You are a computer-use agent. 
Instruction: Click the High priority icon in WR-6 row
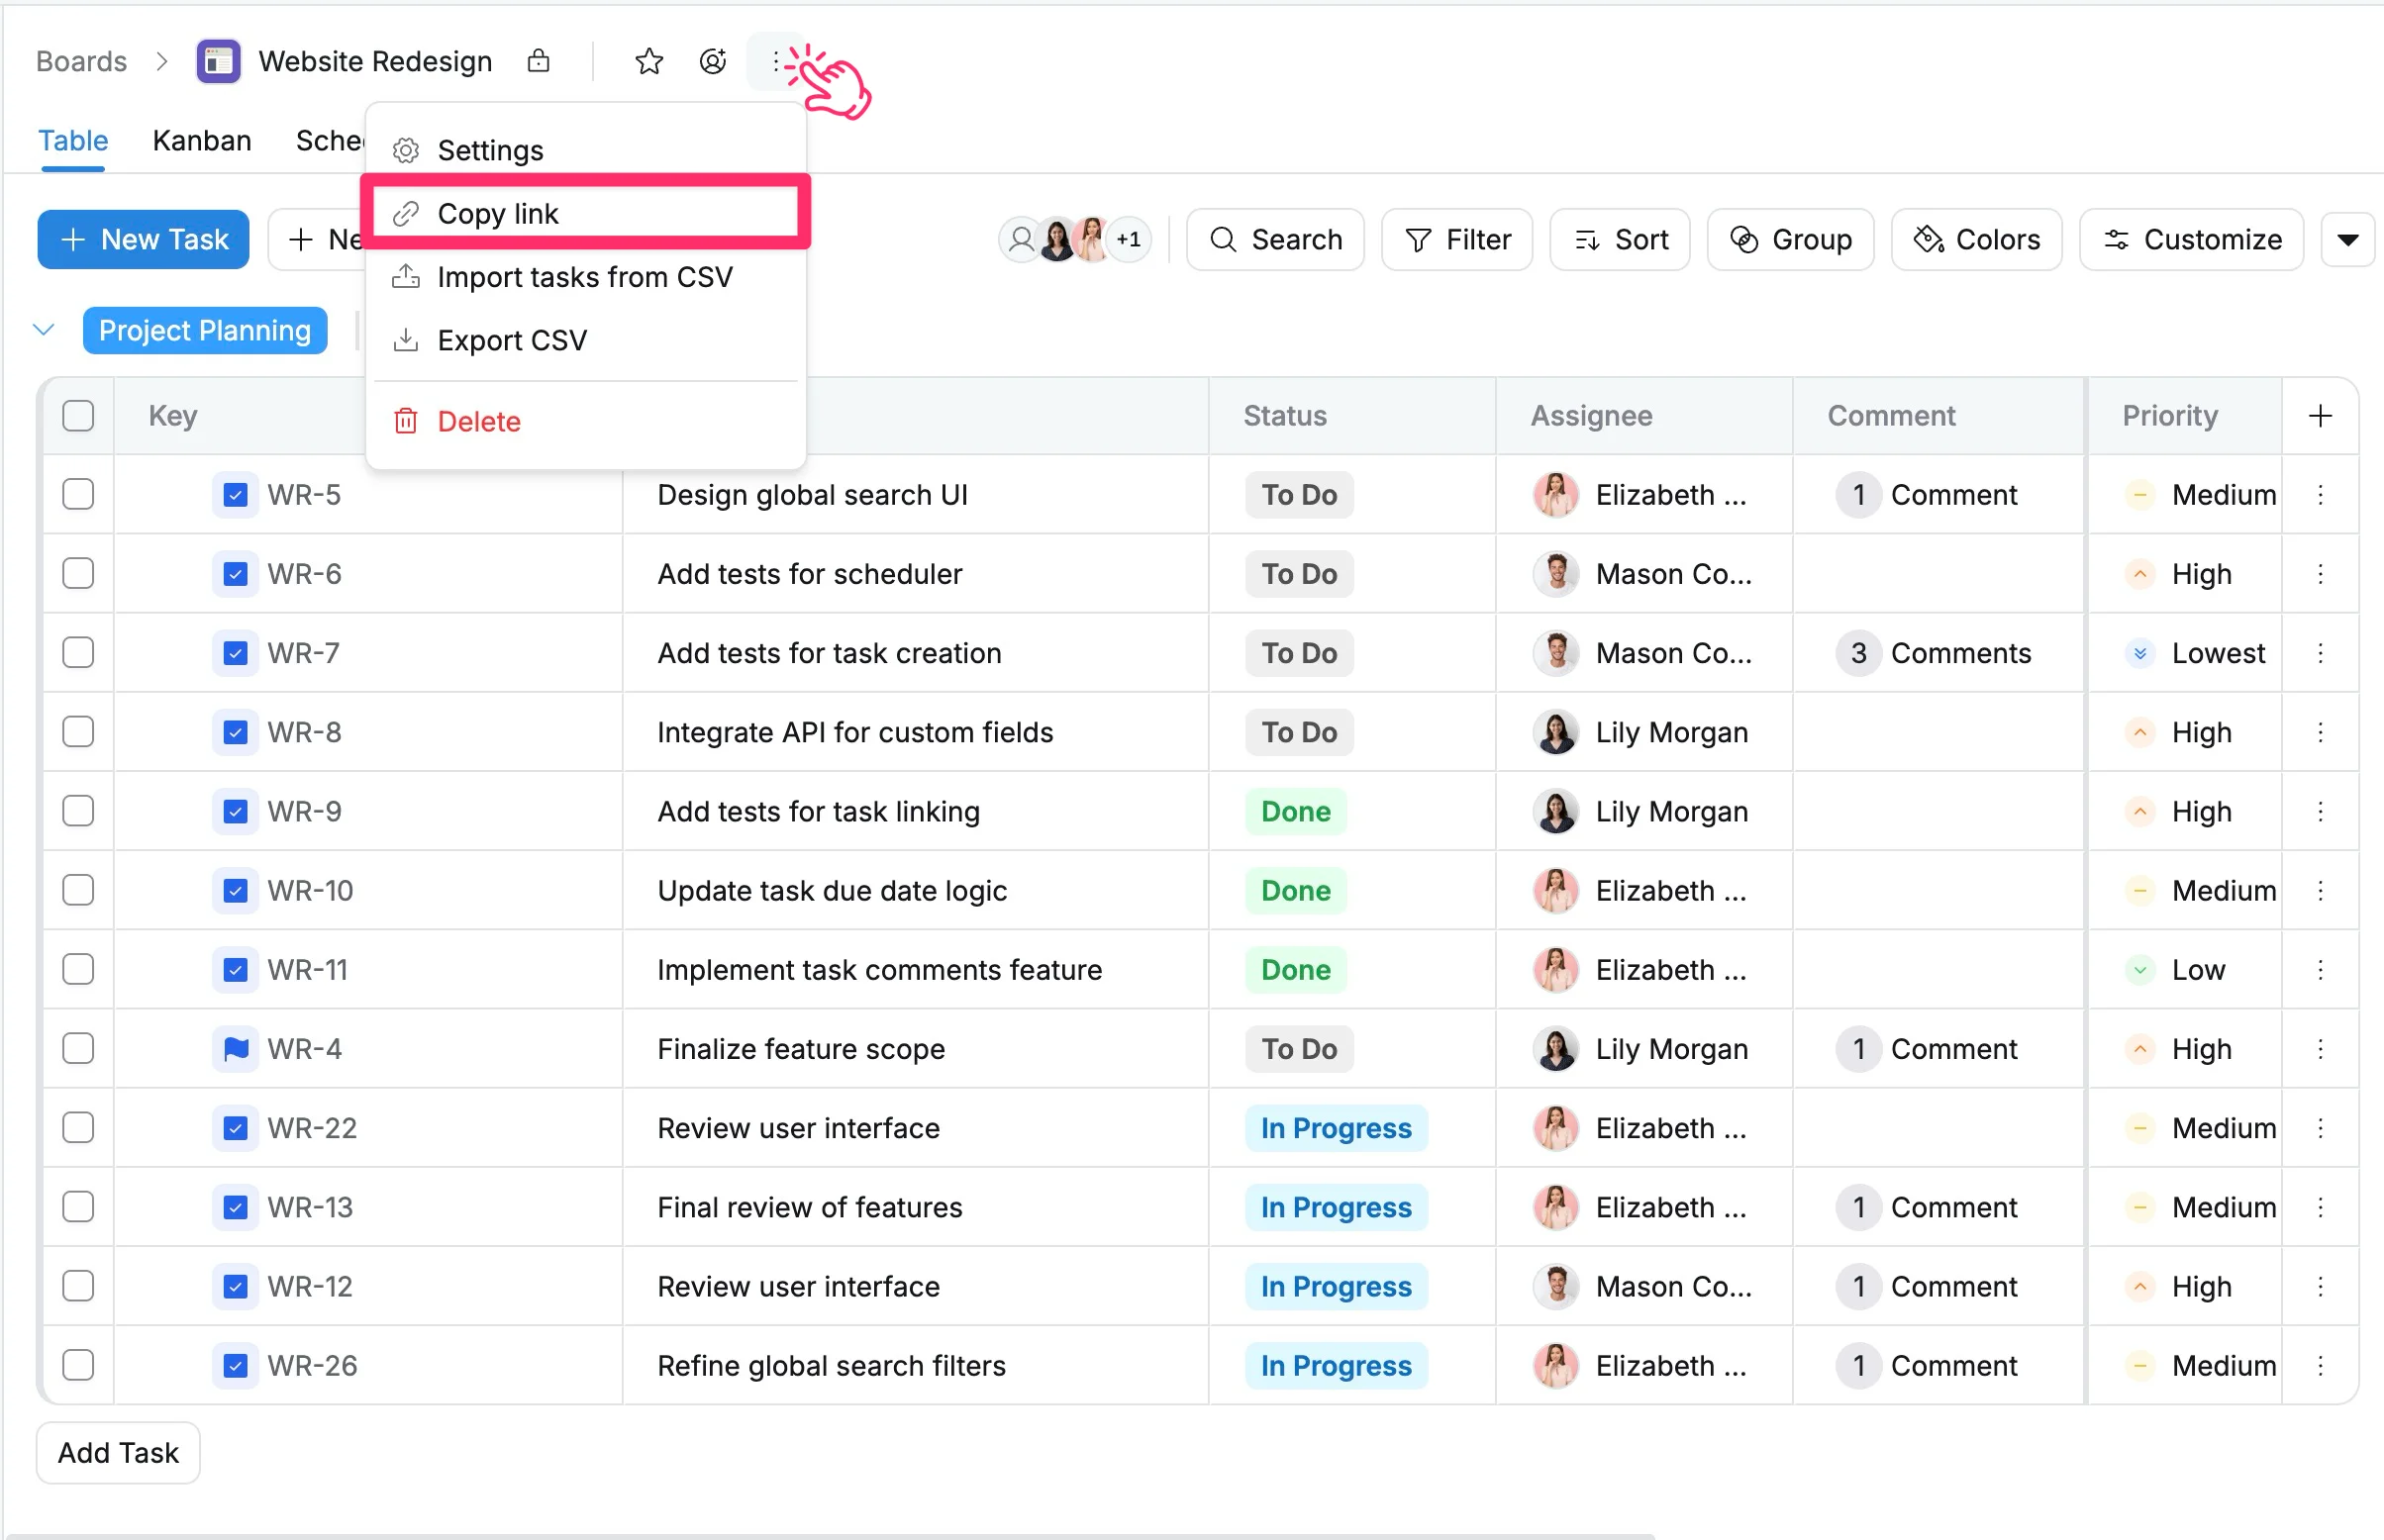pyautogui.click(x=2139, y=574)
